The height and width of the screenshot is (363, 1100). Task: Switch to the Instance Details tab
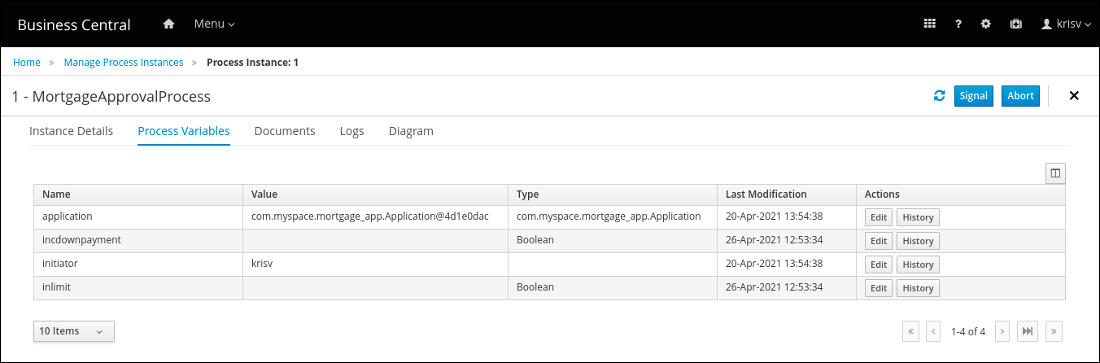tap(71, 131)
